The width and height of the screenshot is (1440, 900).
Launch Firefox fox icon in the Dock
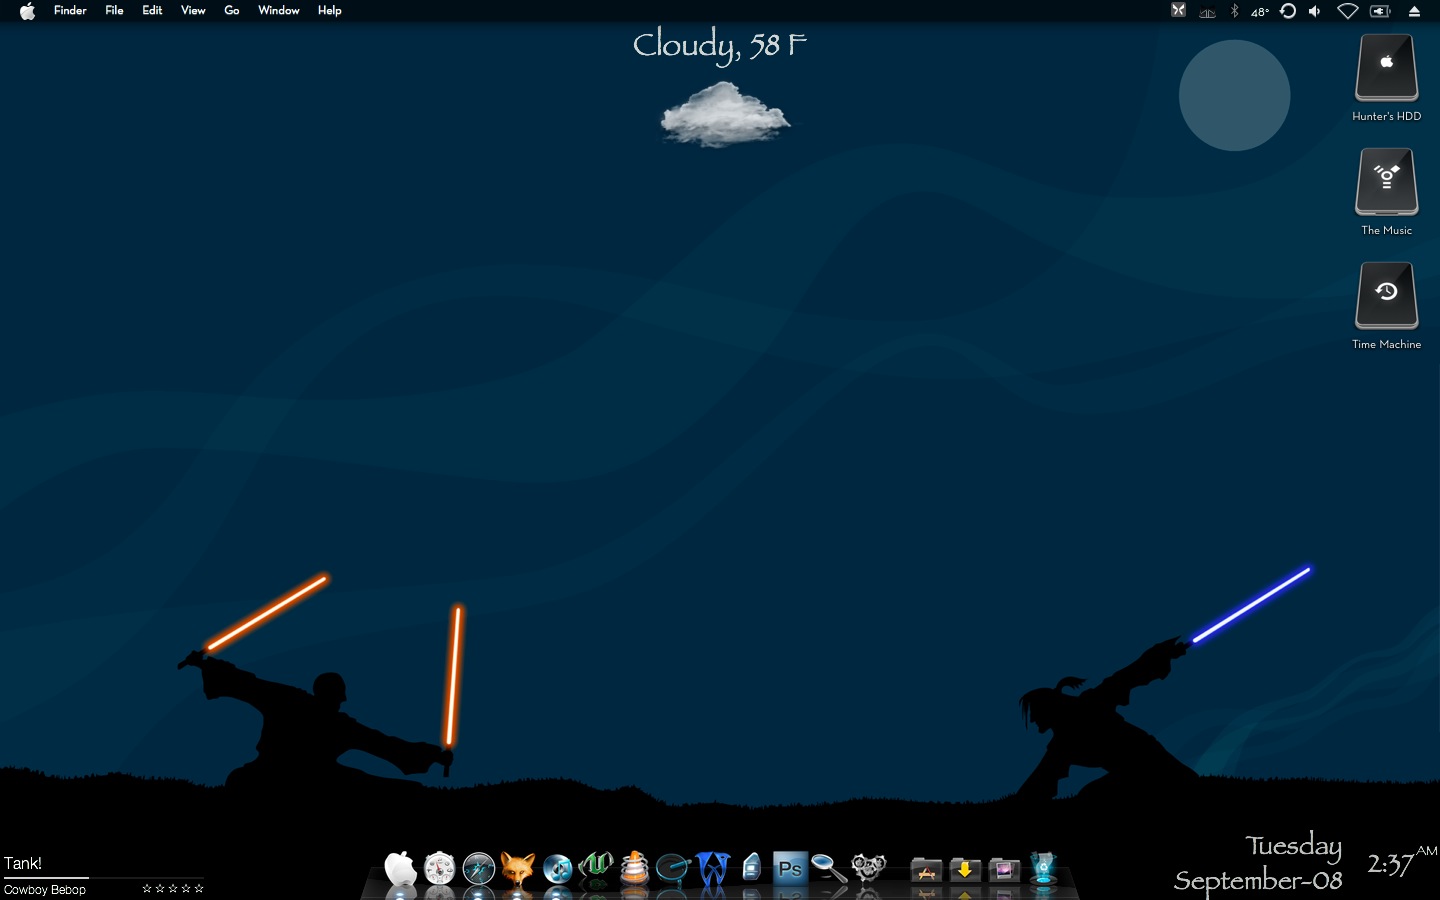tap(517, 868)
